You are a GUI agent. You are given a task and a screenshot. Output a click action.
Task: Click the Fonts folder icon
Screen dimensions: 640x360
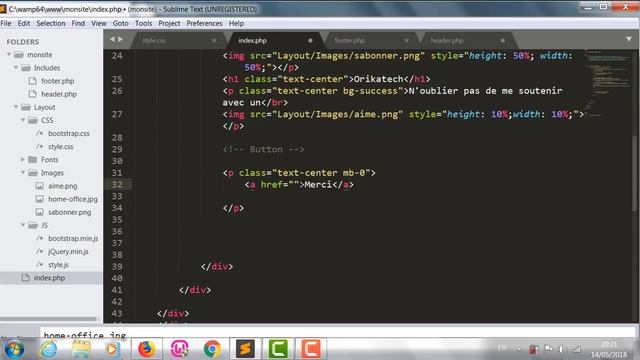click(x=33, y=160)
